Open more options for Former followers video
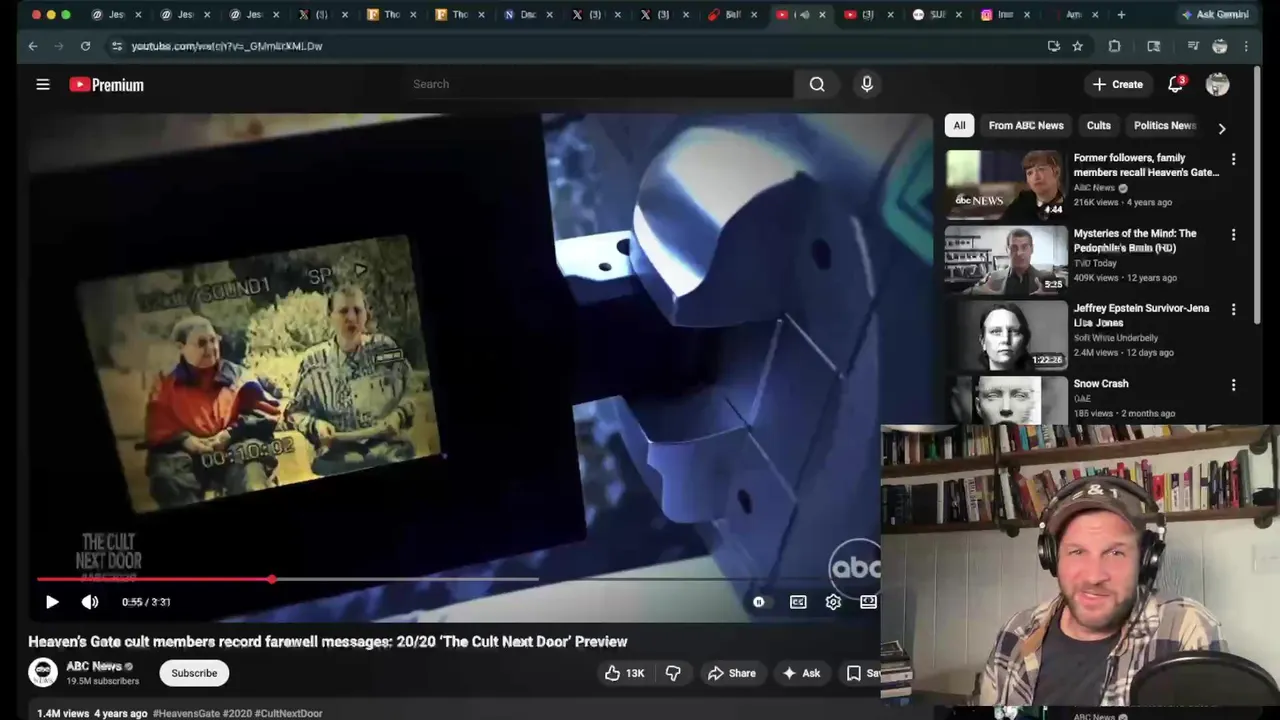 pos(1233,159)
